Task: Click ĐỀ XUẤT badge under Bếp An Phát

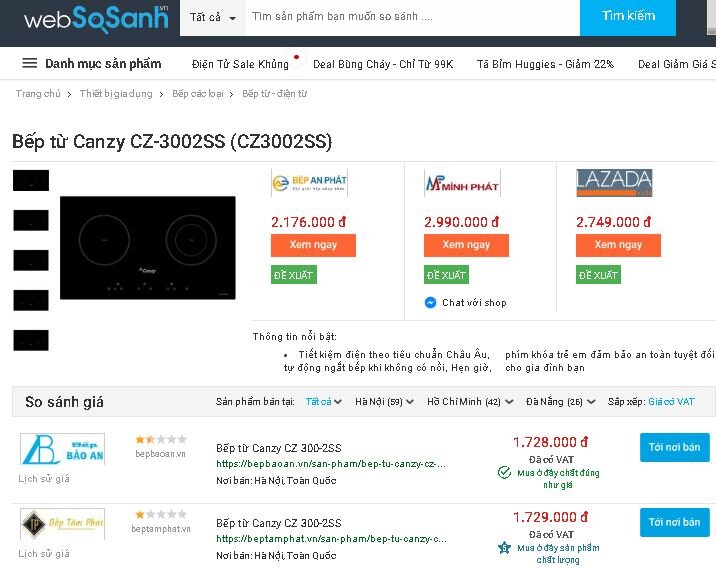Action: click(x=294, y=275)
